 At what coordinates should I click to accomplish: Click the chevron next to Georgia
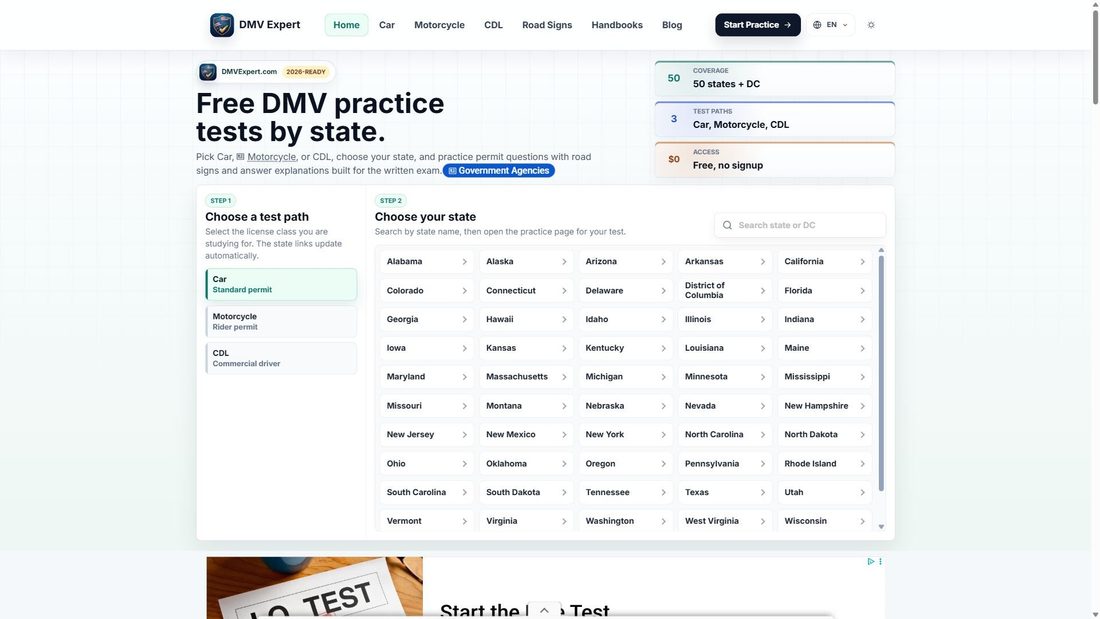[x=464, y=319]
